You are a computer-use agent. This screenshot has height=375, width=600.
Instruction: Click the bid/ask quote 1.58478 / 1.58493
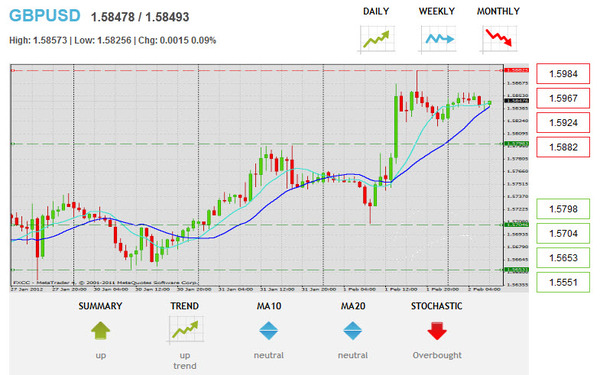tap(140, 17)
